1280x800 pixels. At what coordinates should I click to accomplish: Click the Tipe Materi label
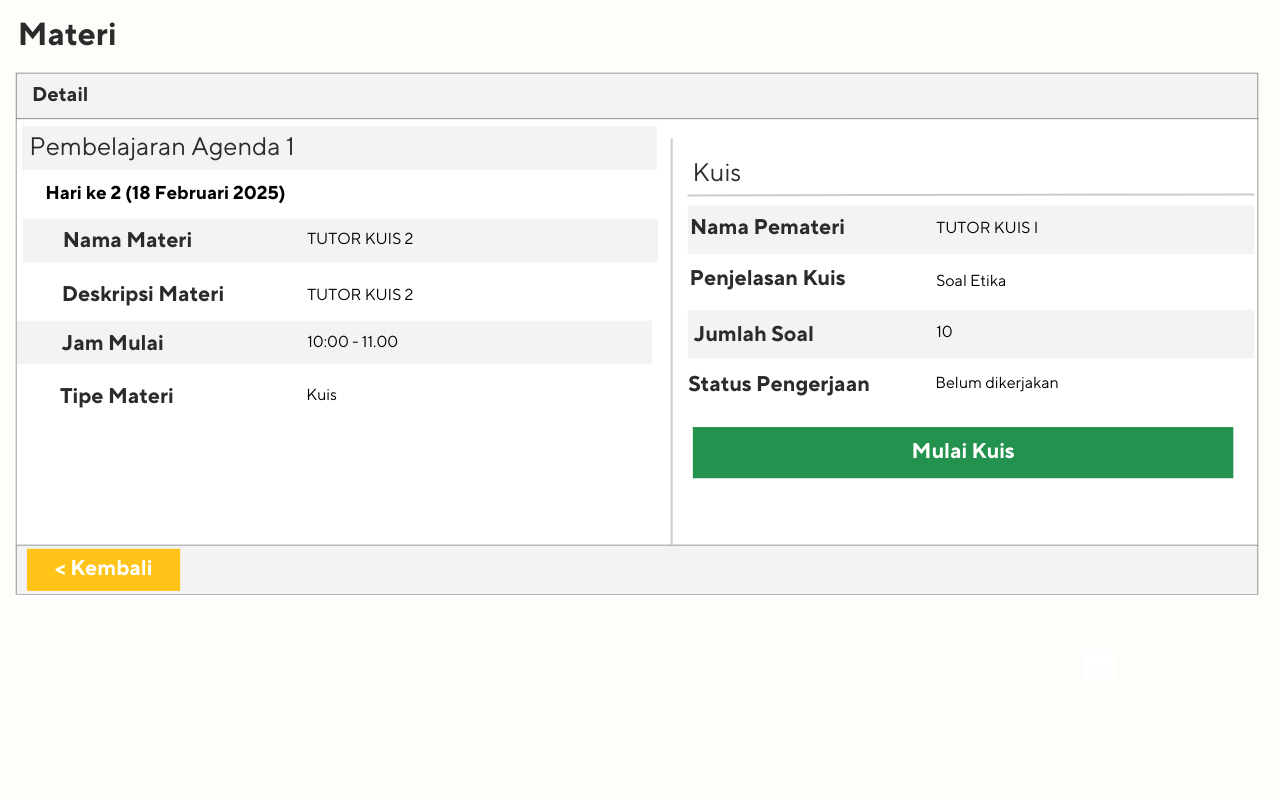pos(116,396)
